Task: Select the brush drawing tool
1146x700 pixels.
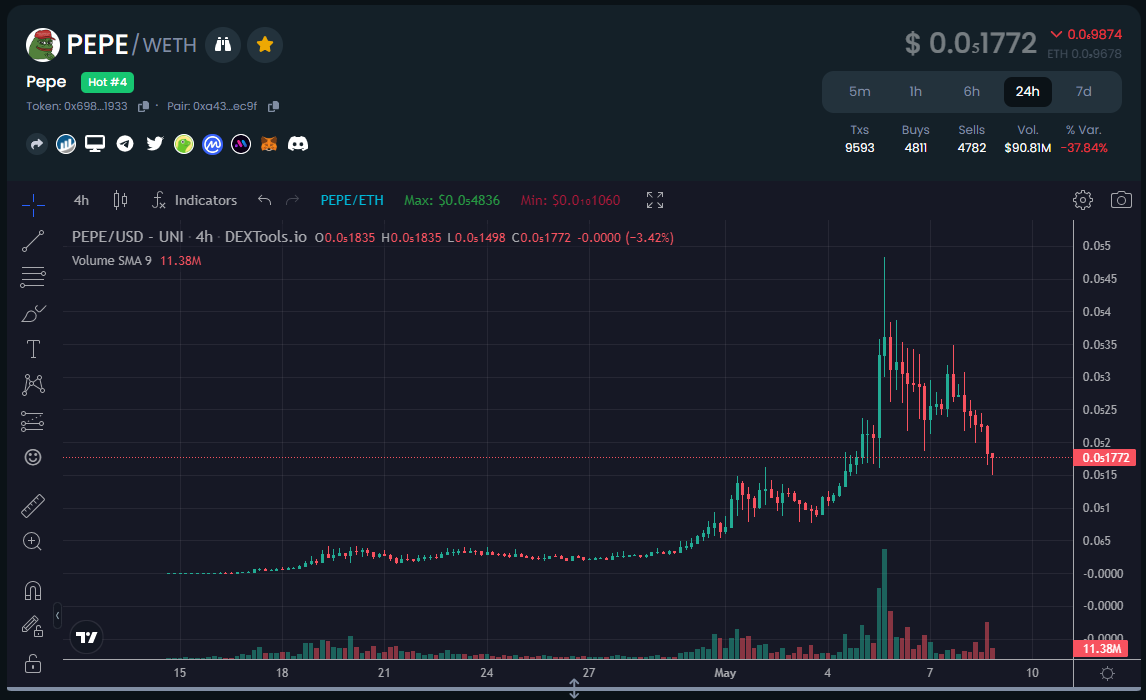Action: coord(33,313)
